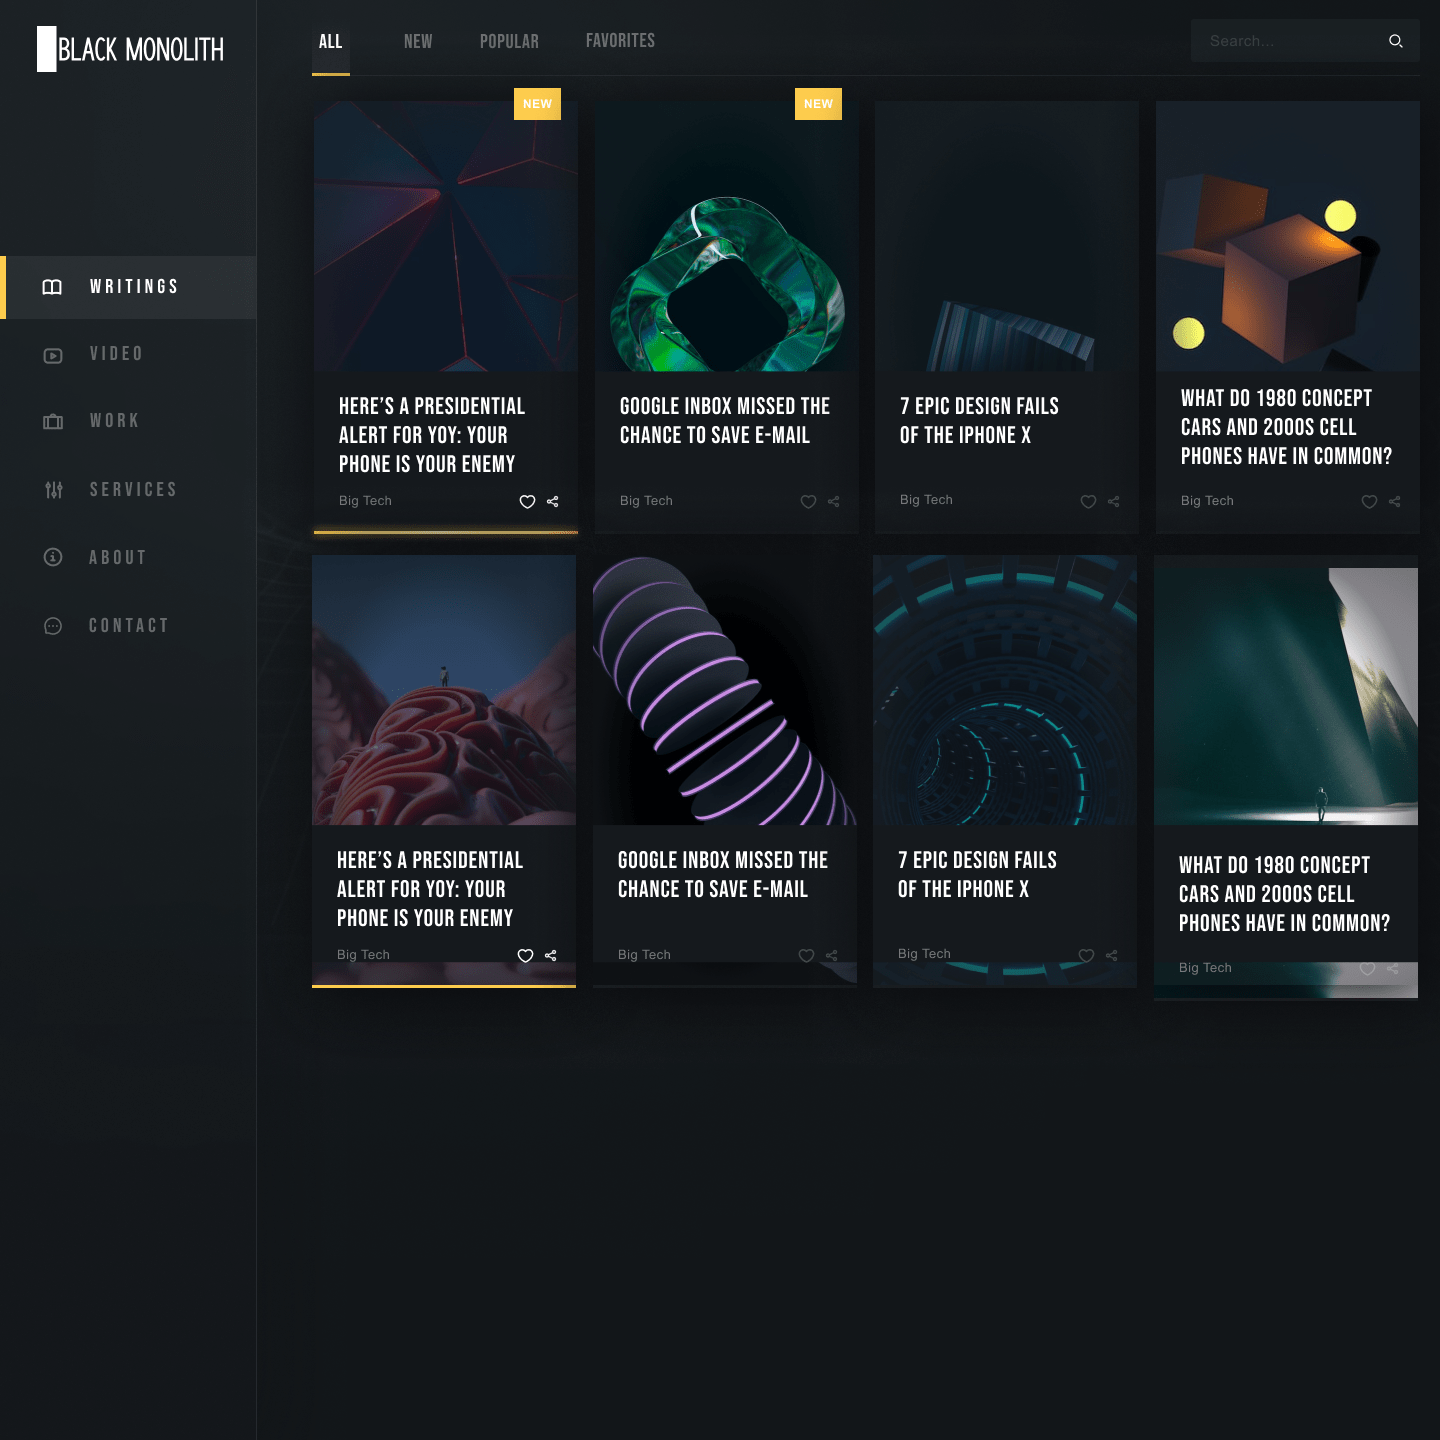Toggle heart on bottom Presidential Alert card
1440x1440 pixels.
pyautogui.click(x=525, y=956)
